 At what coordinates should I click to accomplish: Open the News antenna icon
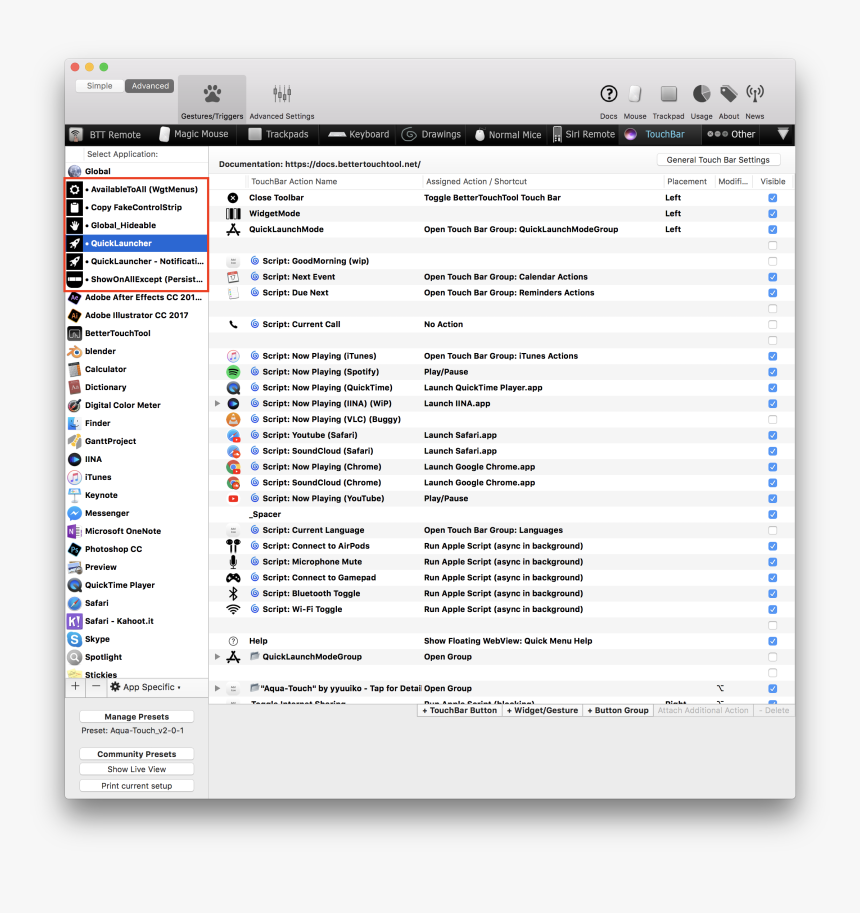755,94
